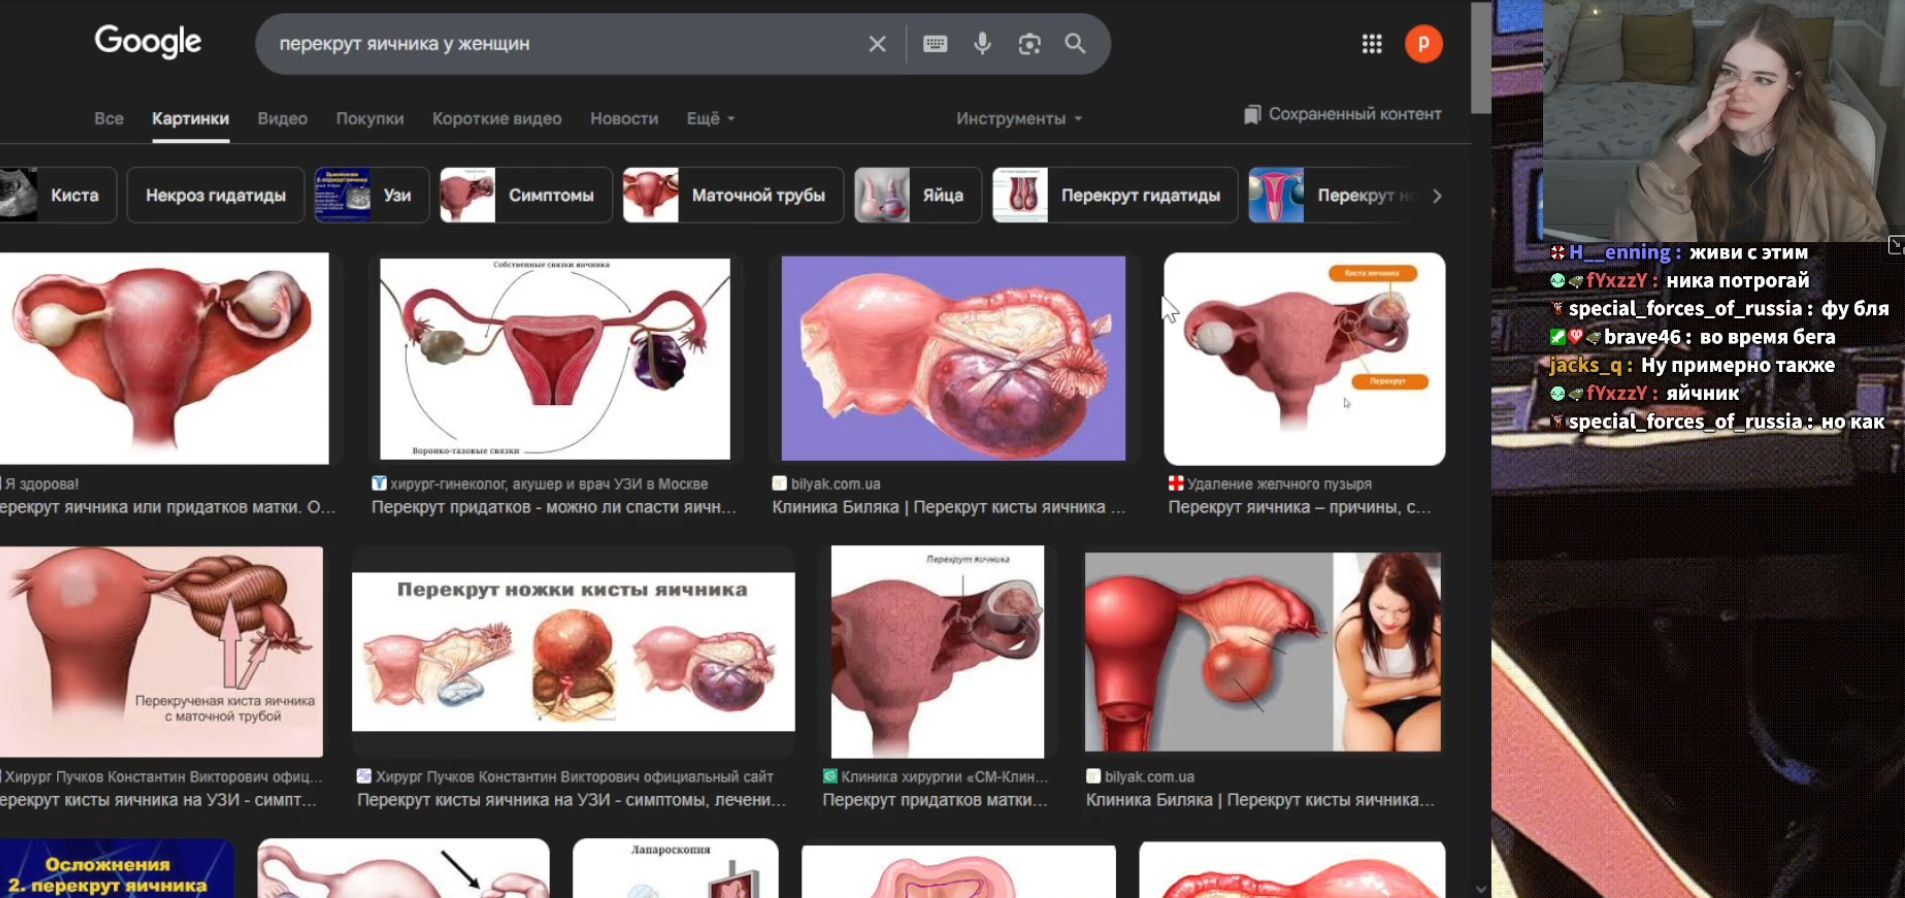This screenshot has width=1905, height=898.
Task: Open the Лапароскопия image thumbnail
Action: coord(675,868)
